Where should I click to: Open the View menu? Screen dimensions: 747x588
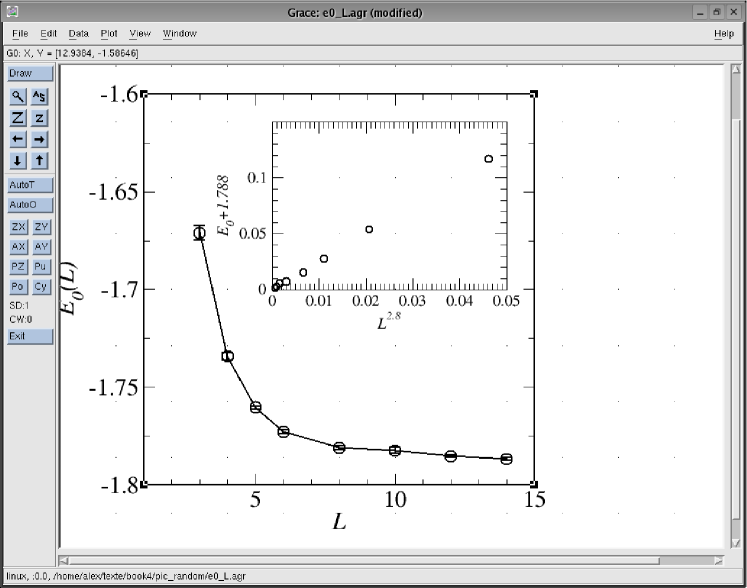click(x=140, y=33)
